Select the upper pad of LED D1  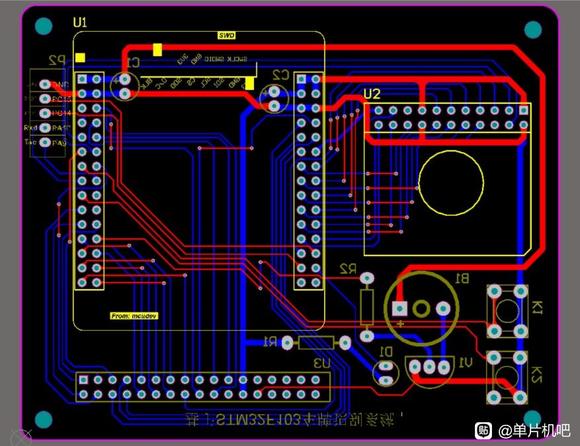pos(386,366)
